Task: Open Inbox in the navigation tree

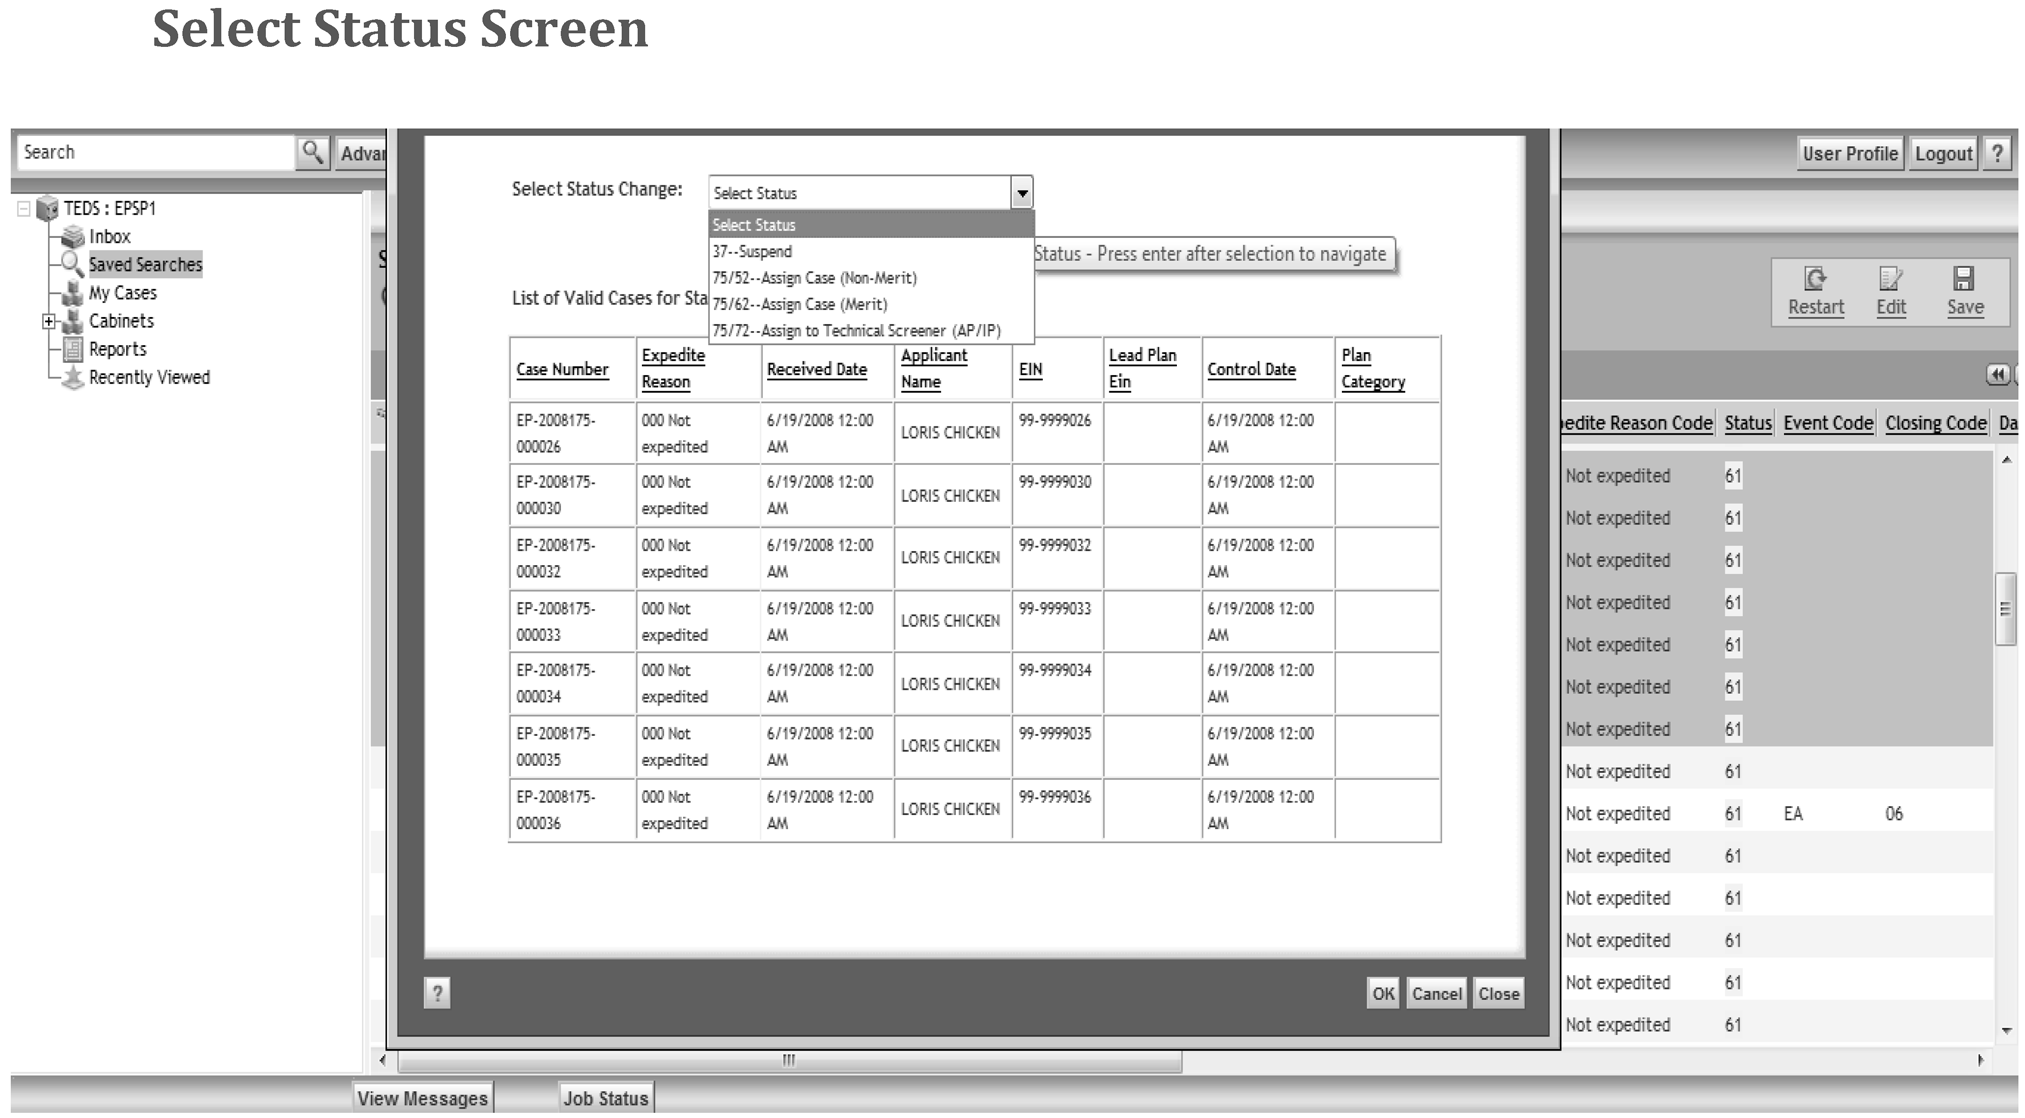Action: pos(109,237)
